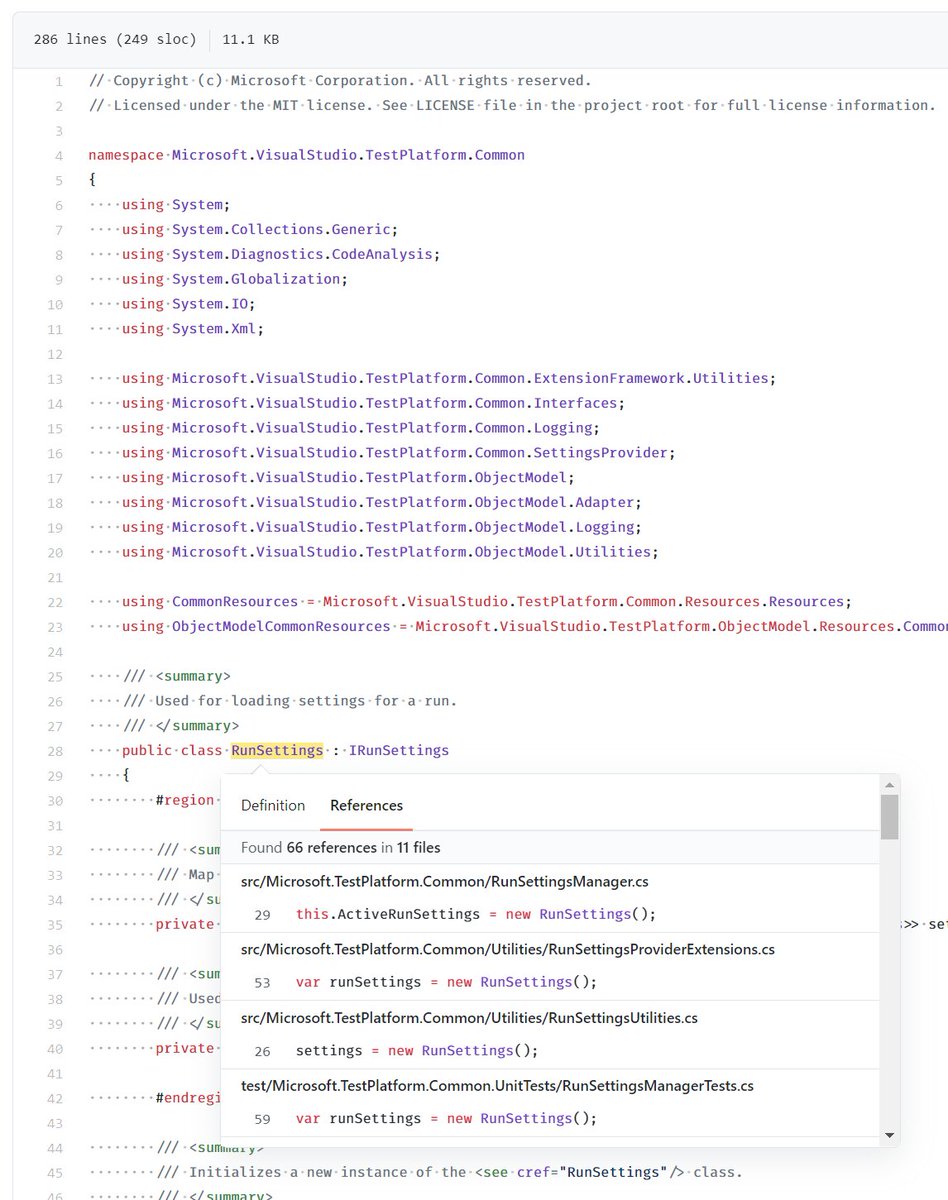Open RunSettingsUtilities.cs reference file

[x=469, y=1018]
